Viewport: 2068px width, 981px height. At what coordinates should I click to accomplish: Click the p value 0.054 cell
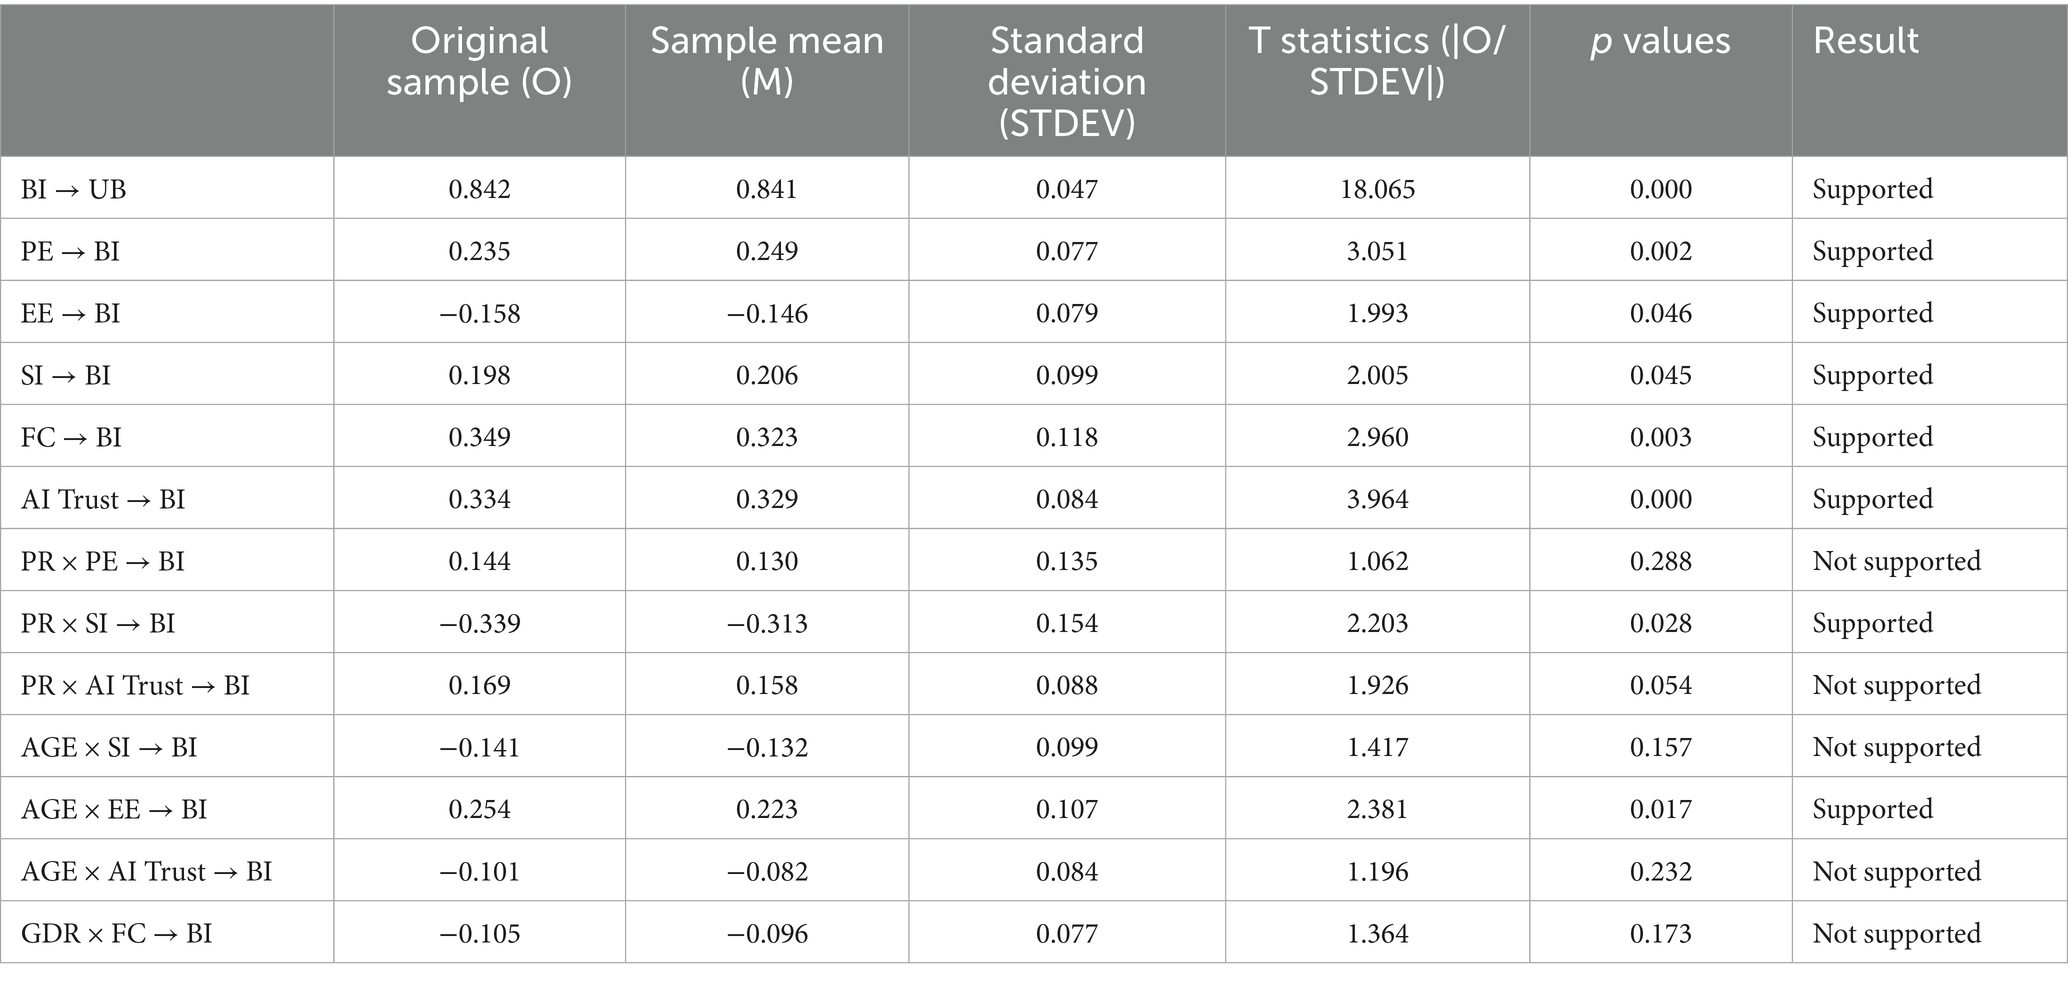[1660, 685]
